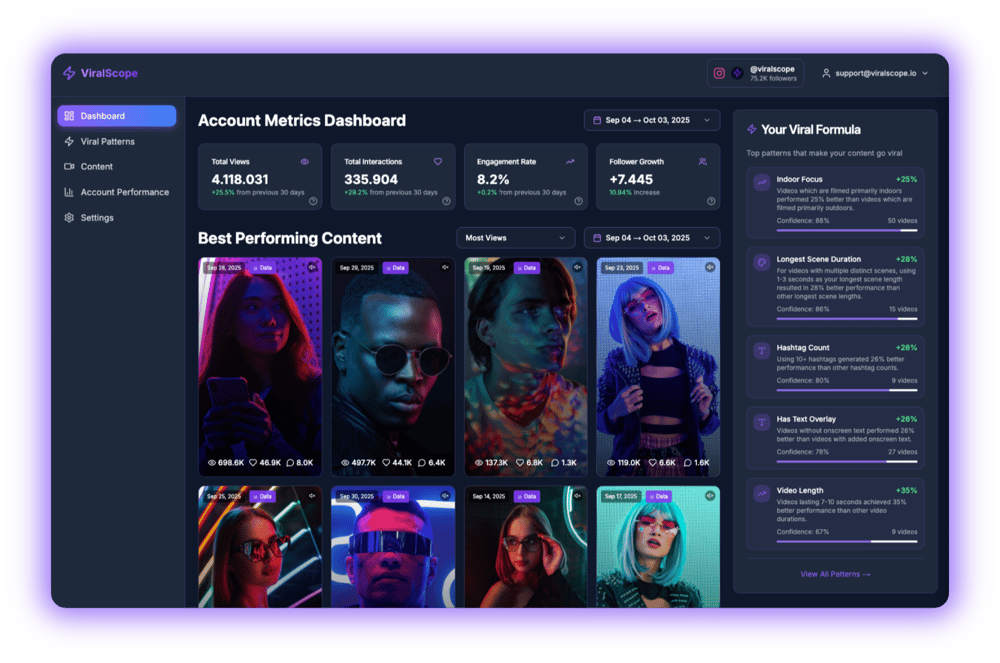1000x663 pixels.
Task: Toggle mute on the Sep 28 video
Action: [312, 268]
